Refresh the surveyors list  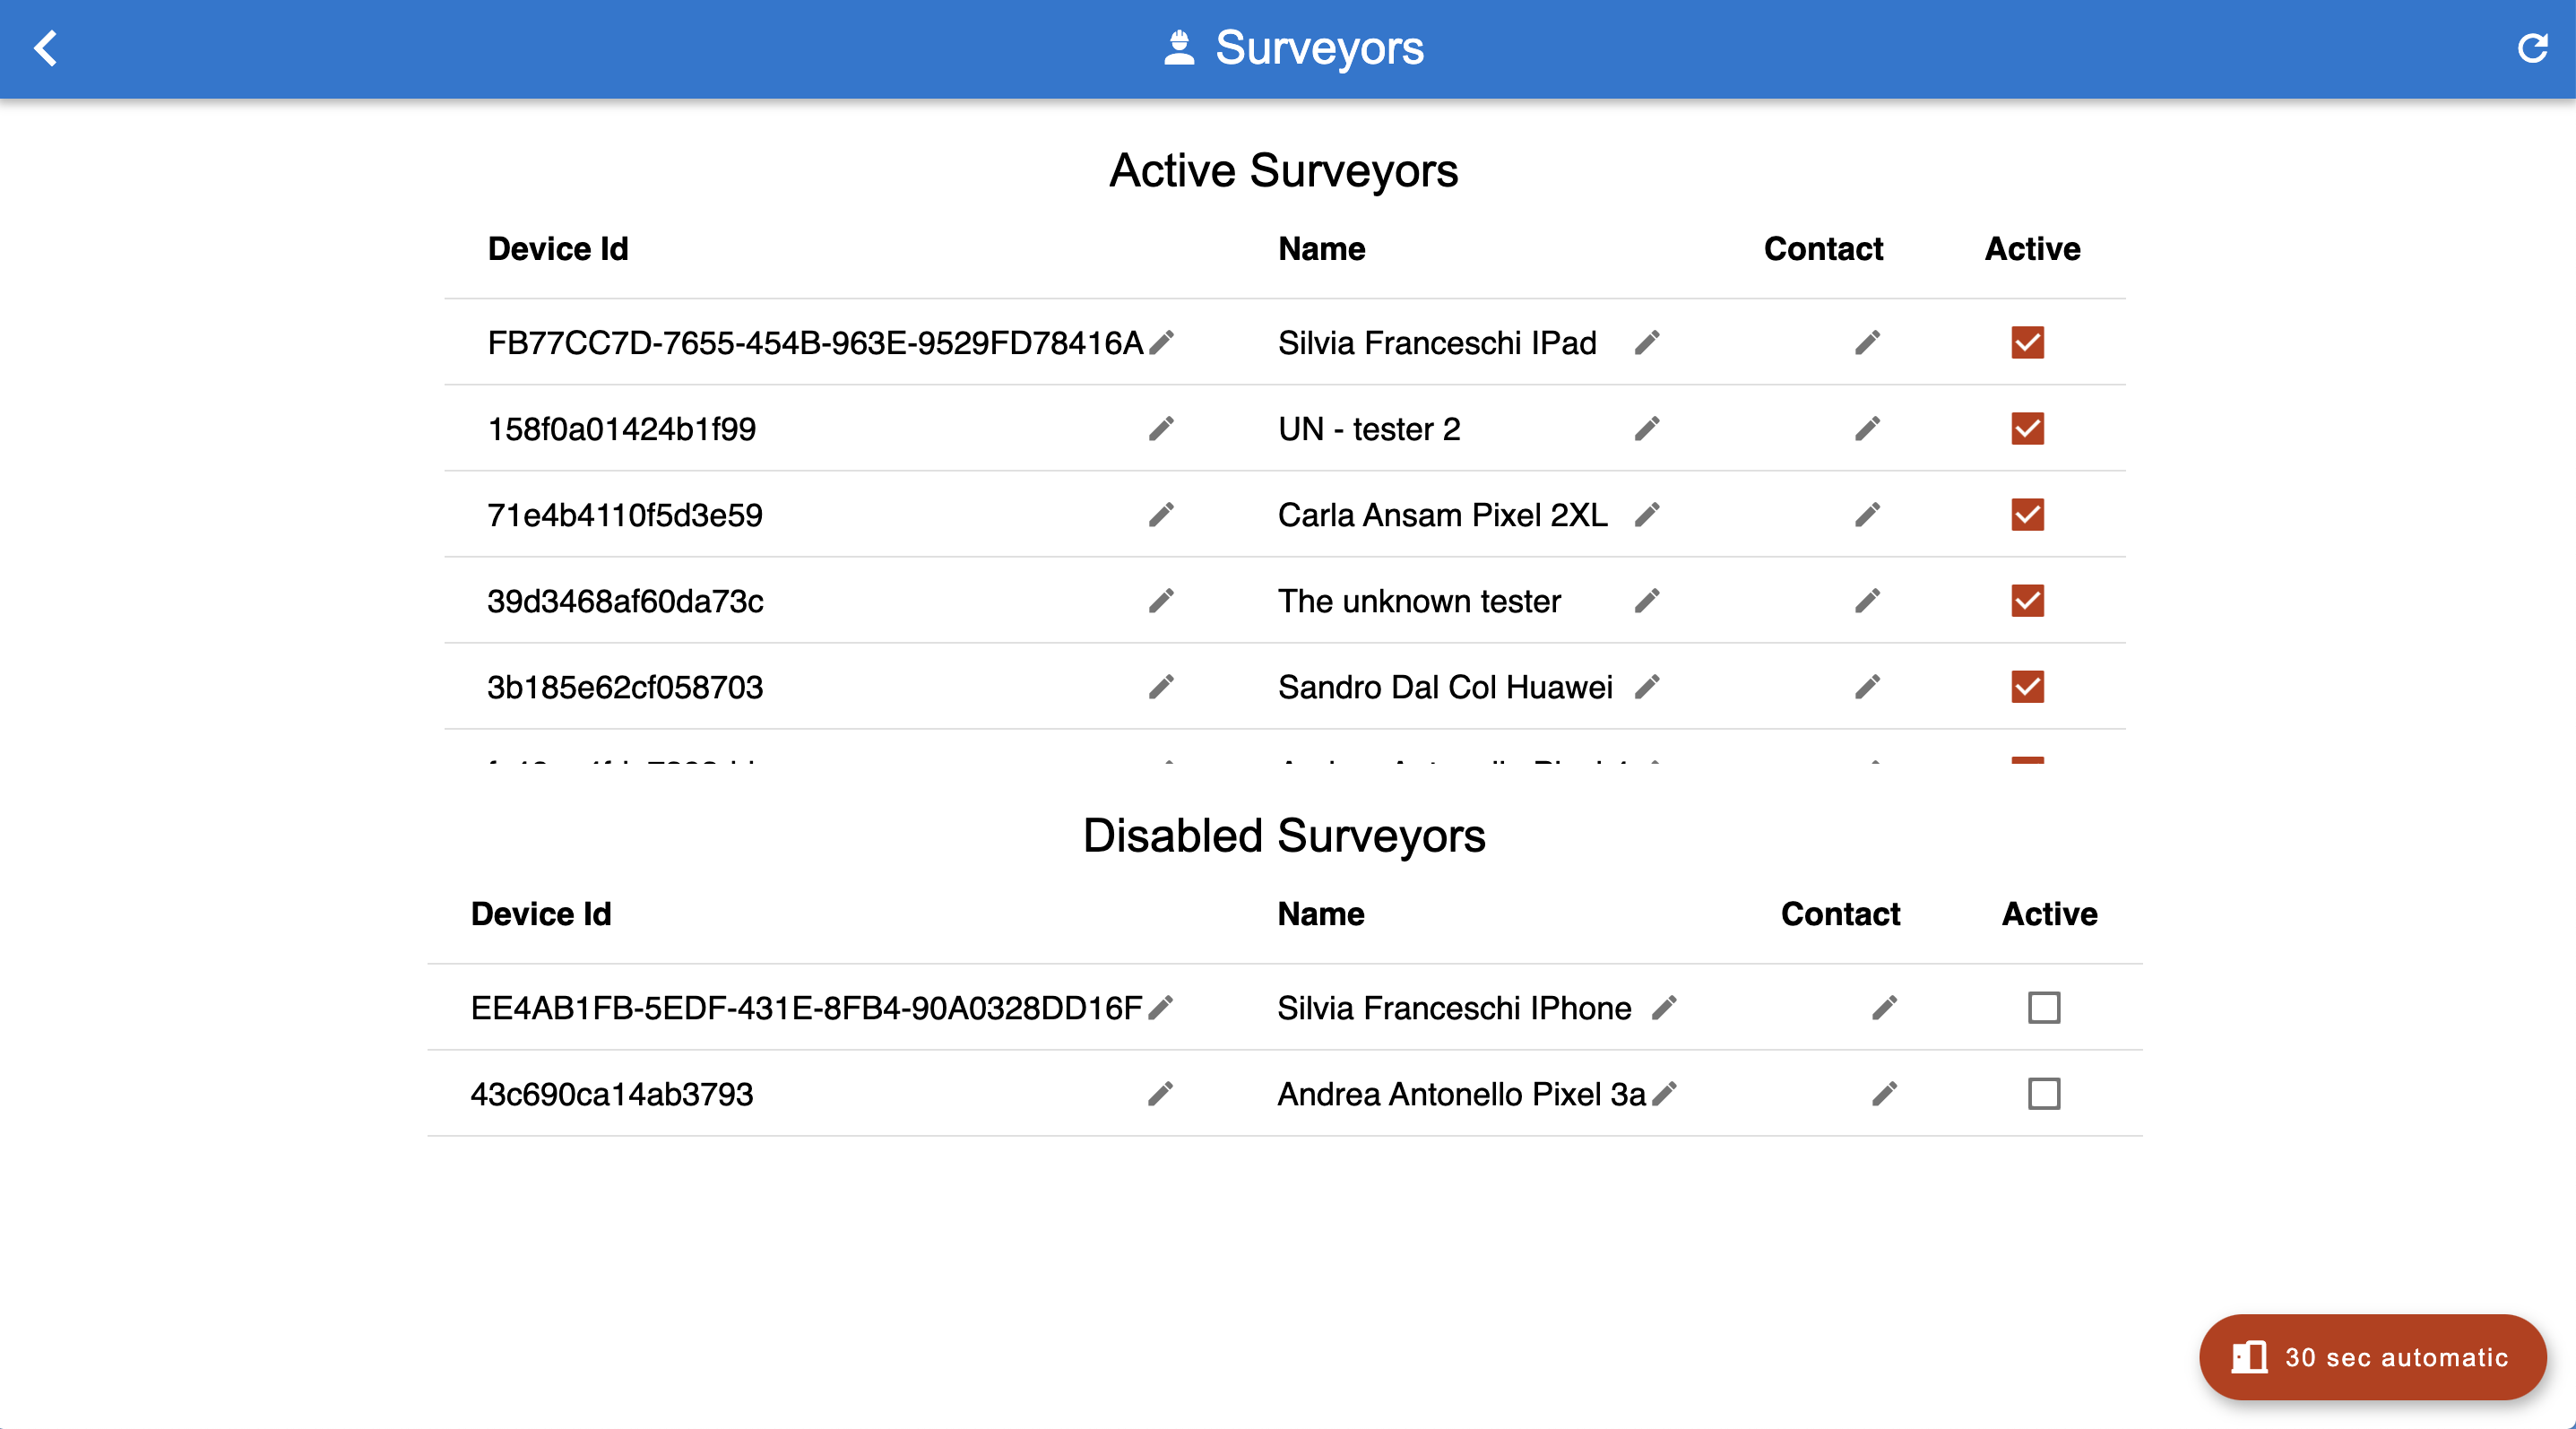(x=2532, y=48)
